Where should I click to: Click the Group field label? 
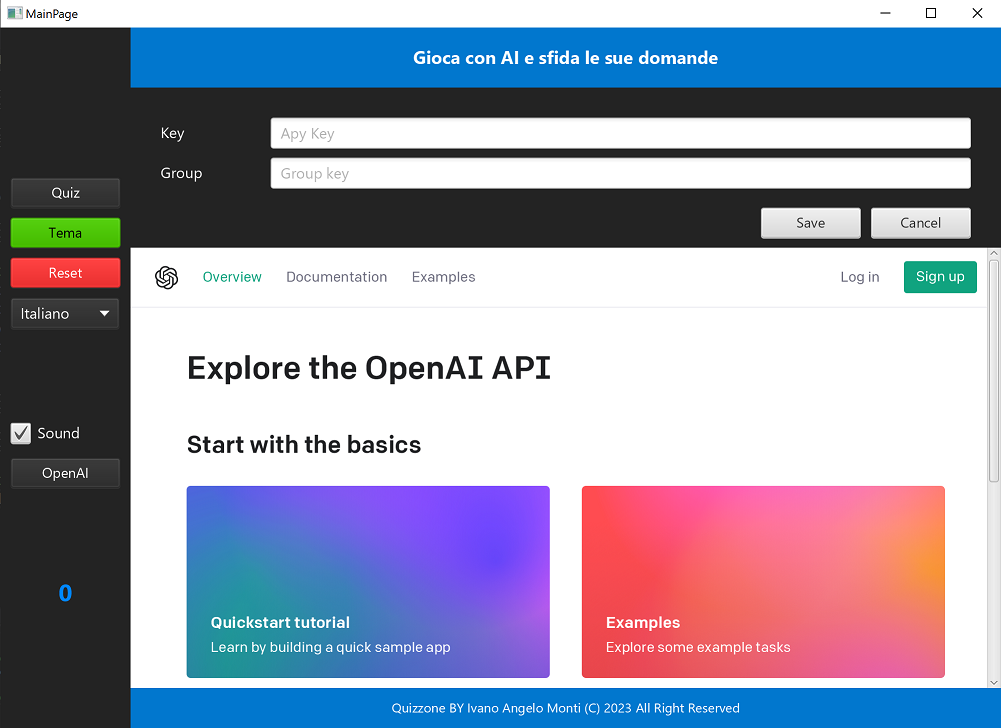(181, 173)
